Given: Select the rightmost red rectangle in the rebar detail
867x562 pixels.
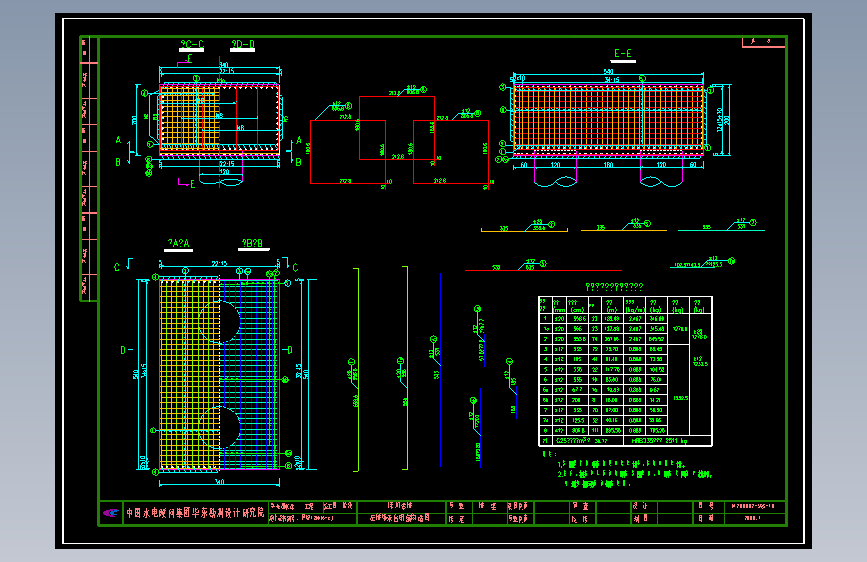Looking at the screenshot, I should pyautogui.click(x=451, y=152).
